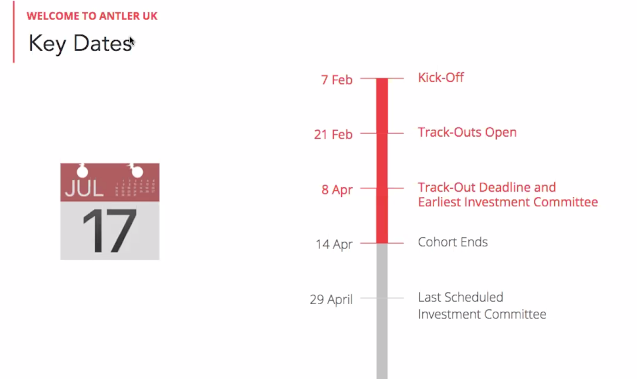Click Earliest Investment Committee text line
This screenshot has width=637, height=379.
click(508, 202)
